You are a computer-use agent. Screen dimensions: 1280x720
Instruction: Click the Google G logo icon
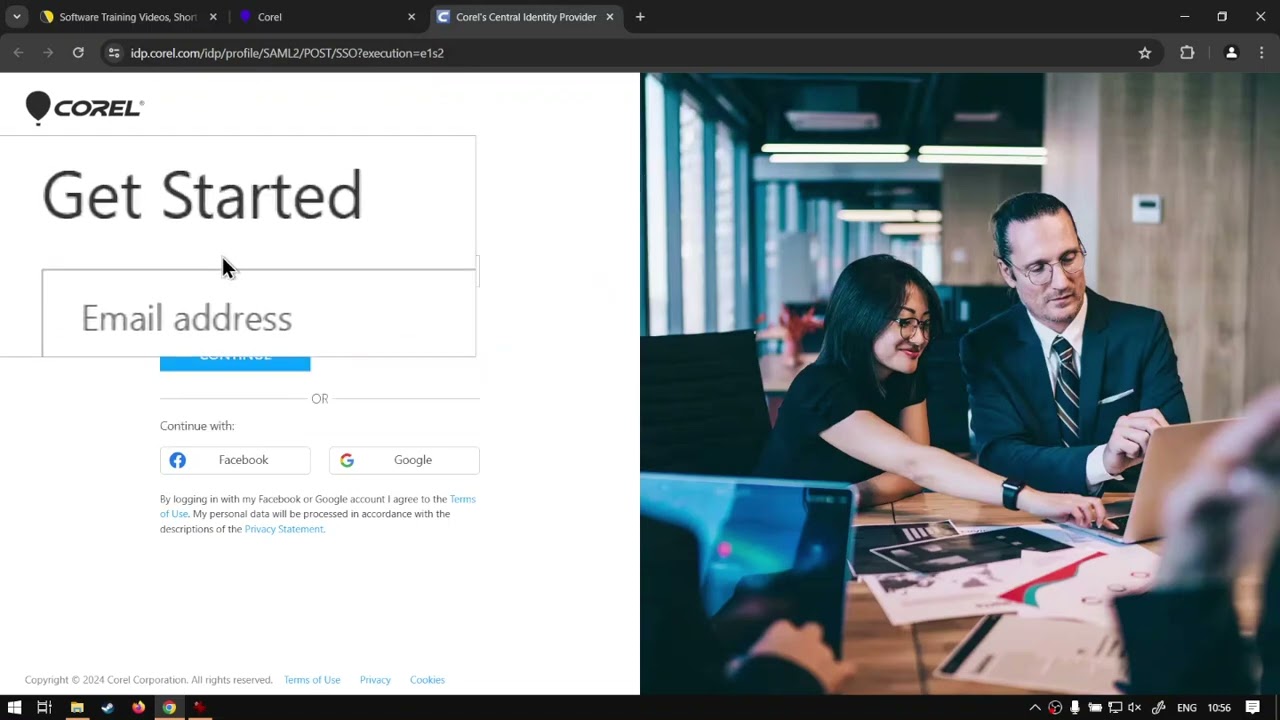click(x=347, y=460)
